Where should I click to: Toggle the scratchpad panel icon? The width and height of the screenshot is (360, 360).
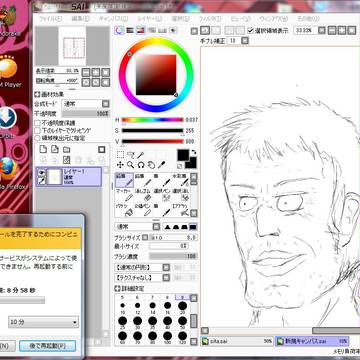pyautogui.click(x=173, y=31)
